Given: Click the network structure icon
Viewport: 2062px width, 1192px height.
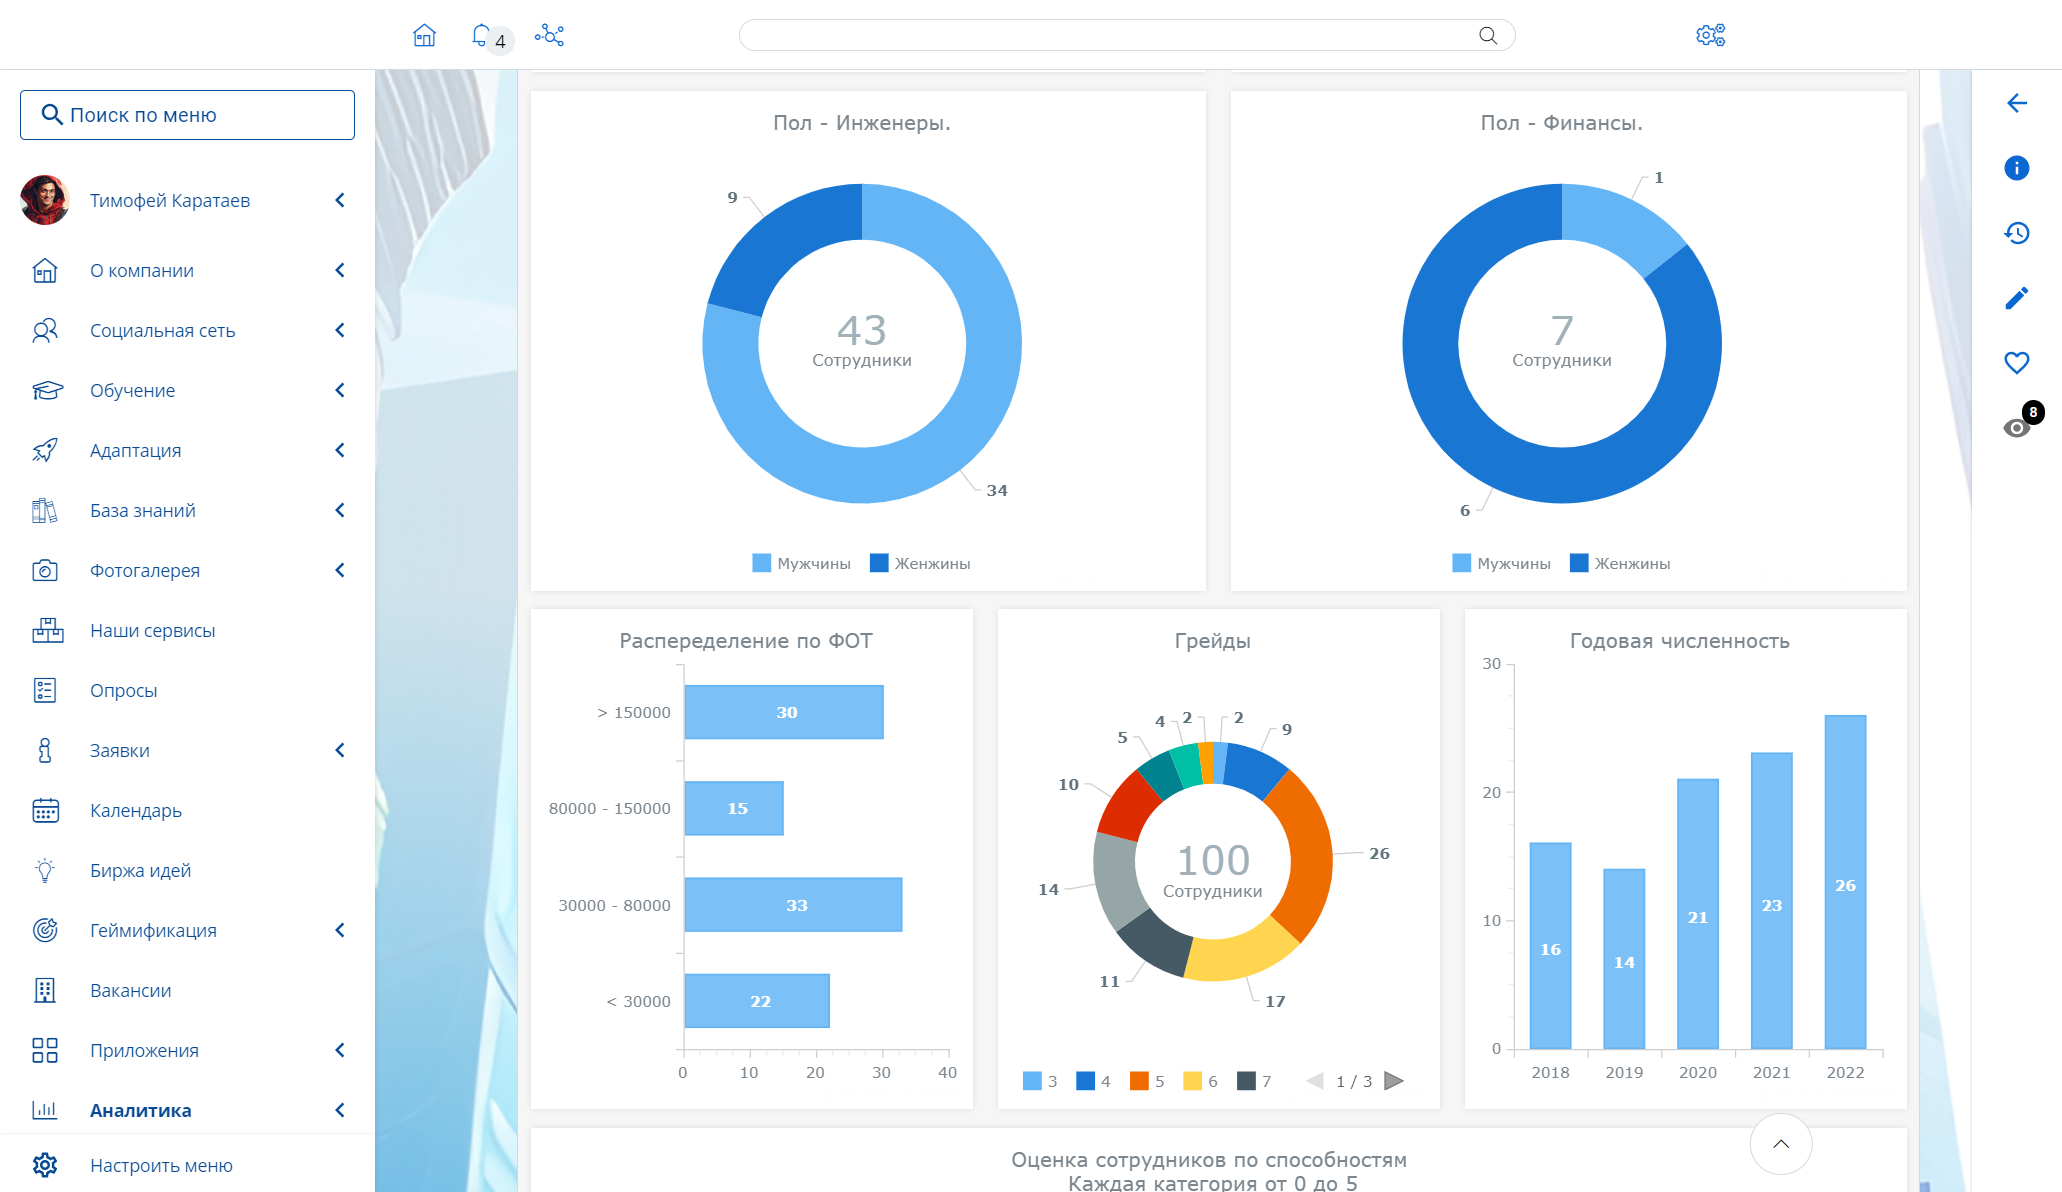Looking at the screenshot, I should (549, 36).
